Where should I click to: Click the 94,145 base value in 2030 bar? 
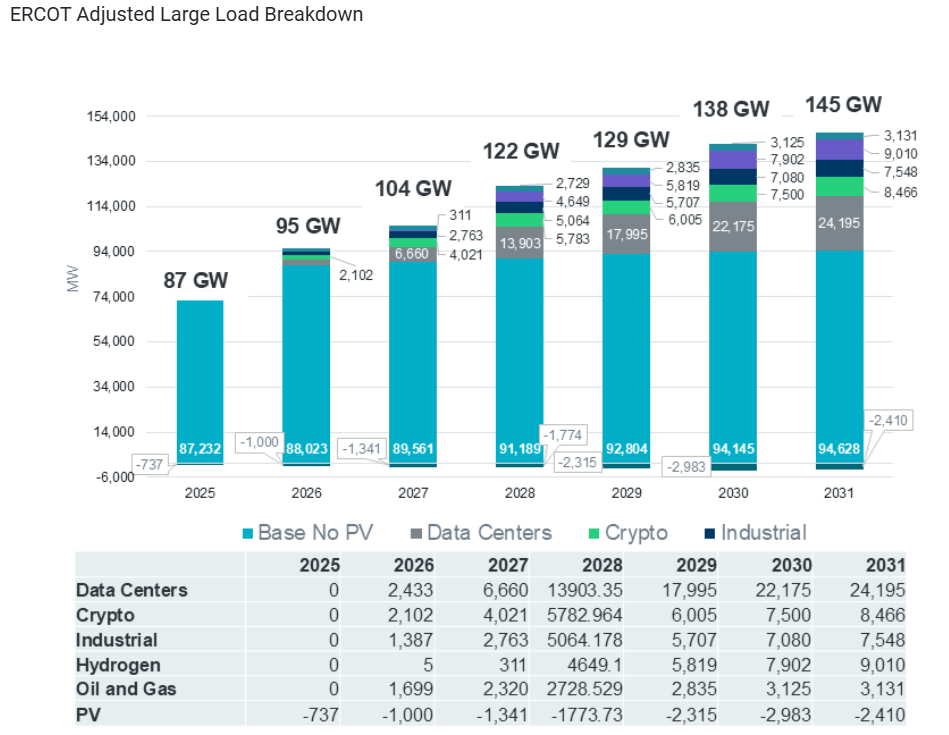coord(733,449)
